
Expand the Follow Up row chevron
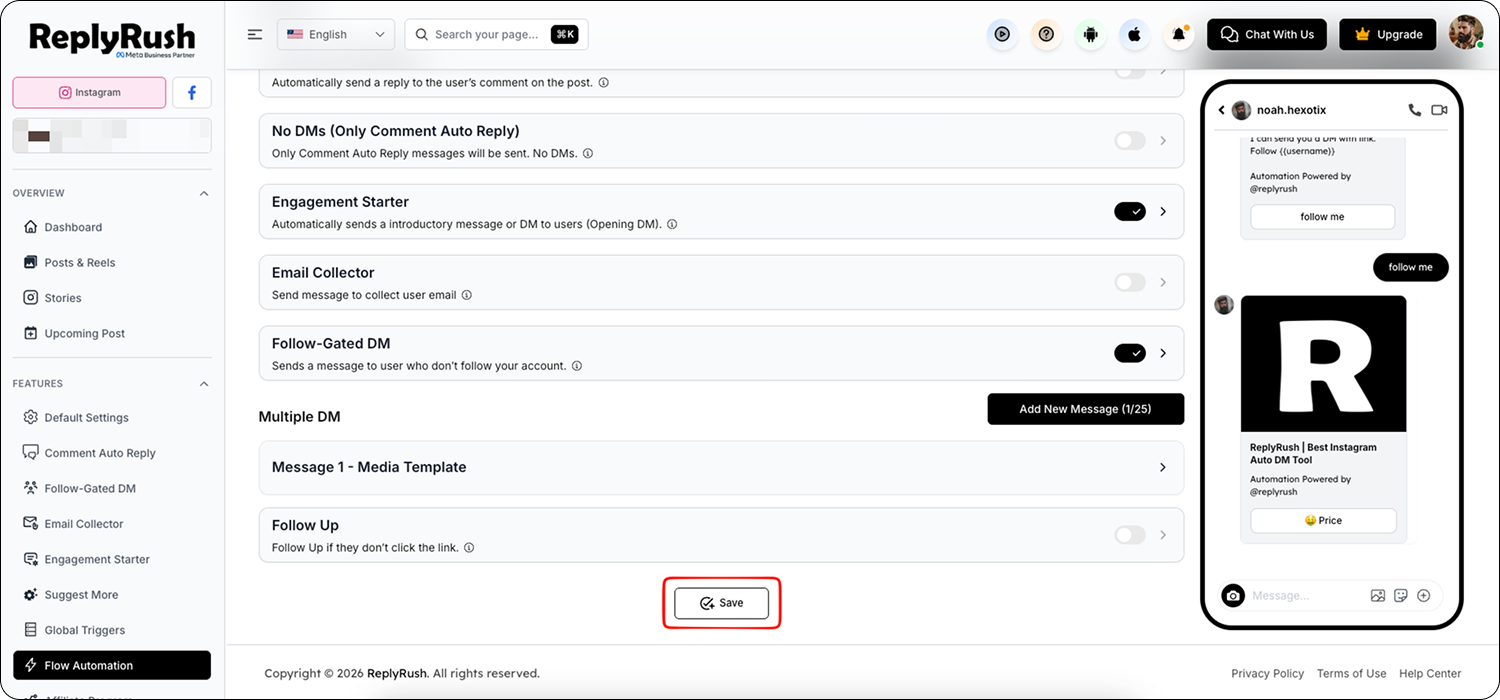(1163, 535)
